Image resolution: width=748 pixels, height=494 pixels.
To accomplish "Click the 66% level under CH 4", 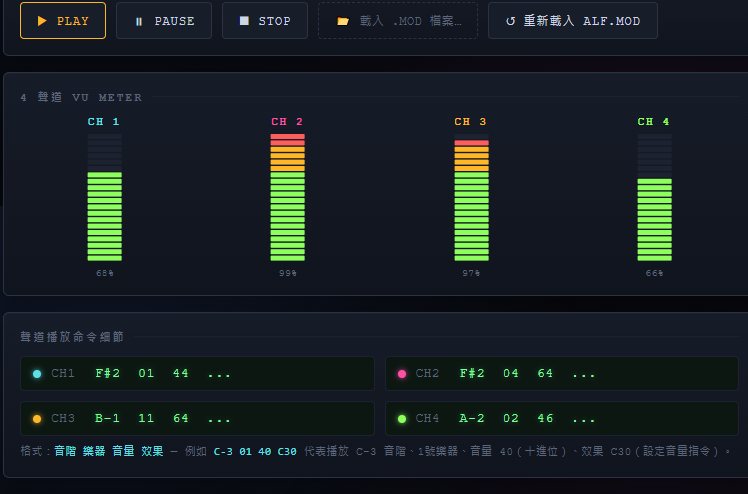I will (654, 273).
